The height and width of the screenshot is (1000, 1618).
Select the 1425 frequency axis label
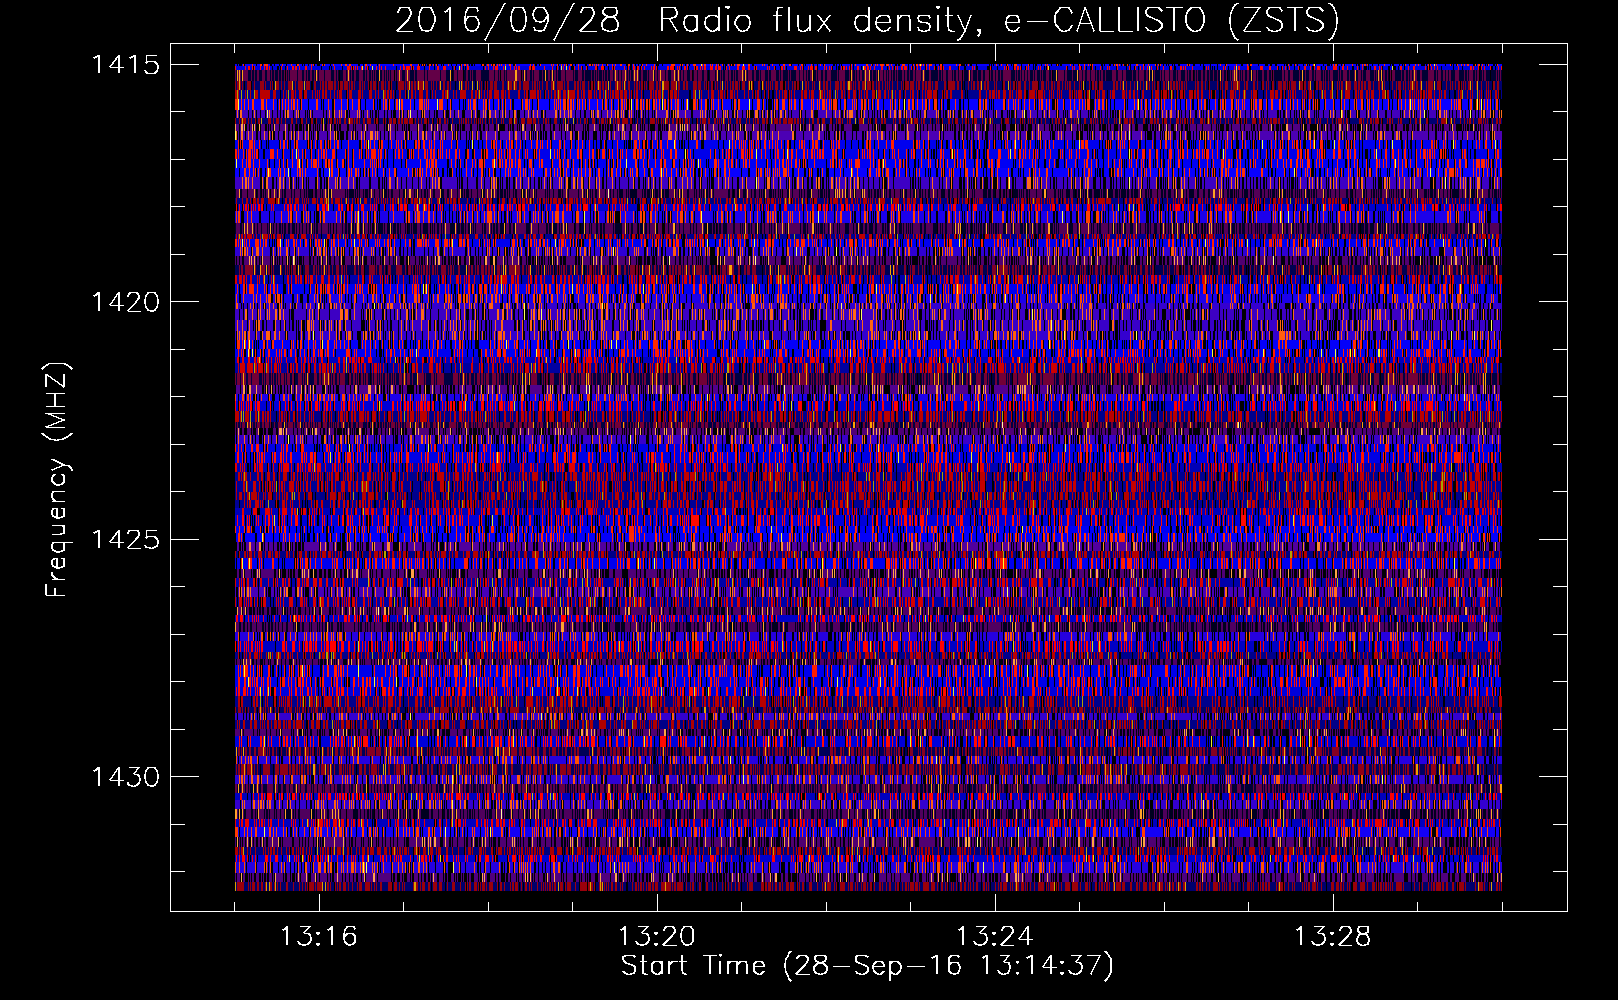[x=125, y=540]
